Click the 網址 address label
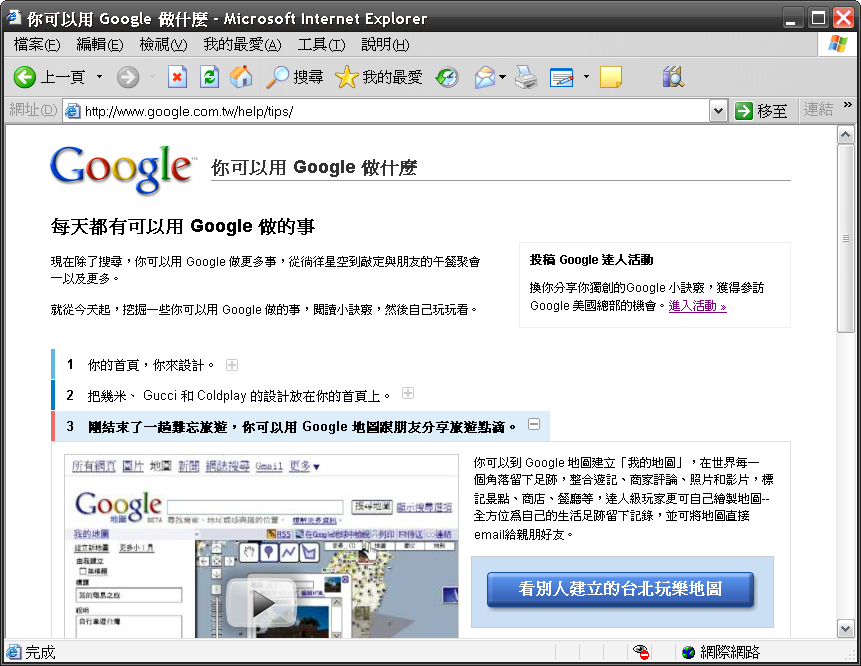The image size is (861, 666). coord(33,110)
